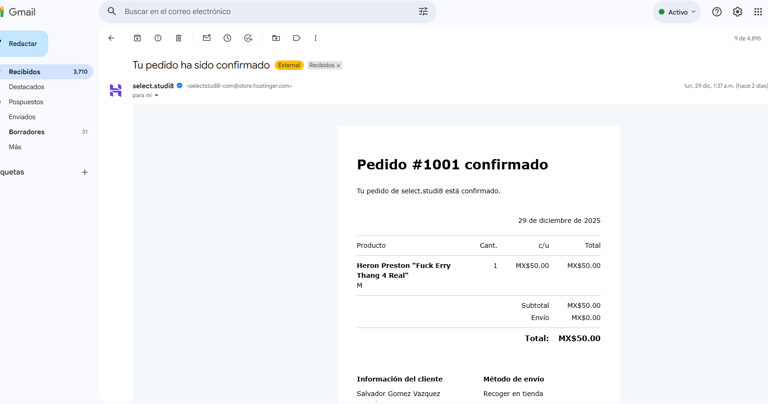
Task: Create new label with plus icon
Action: pyautogui.click(x=85, y=172)
